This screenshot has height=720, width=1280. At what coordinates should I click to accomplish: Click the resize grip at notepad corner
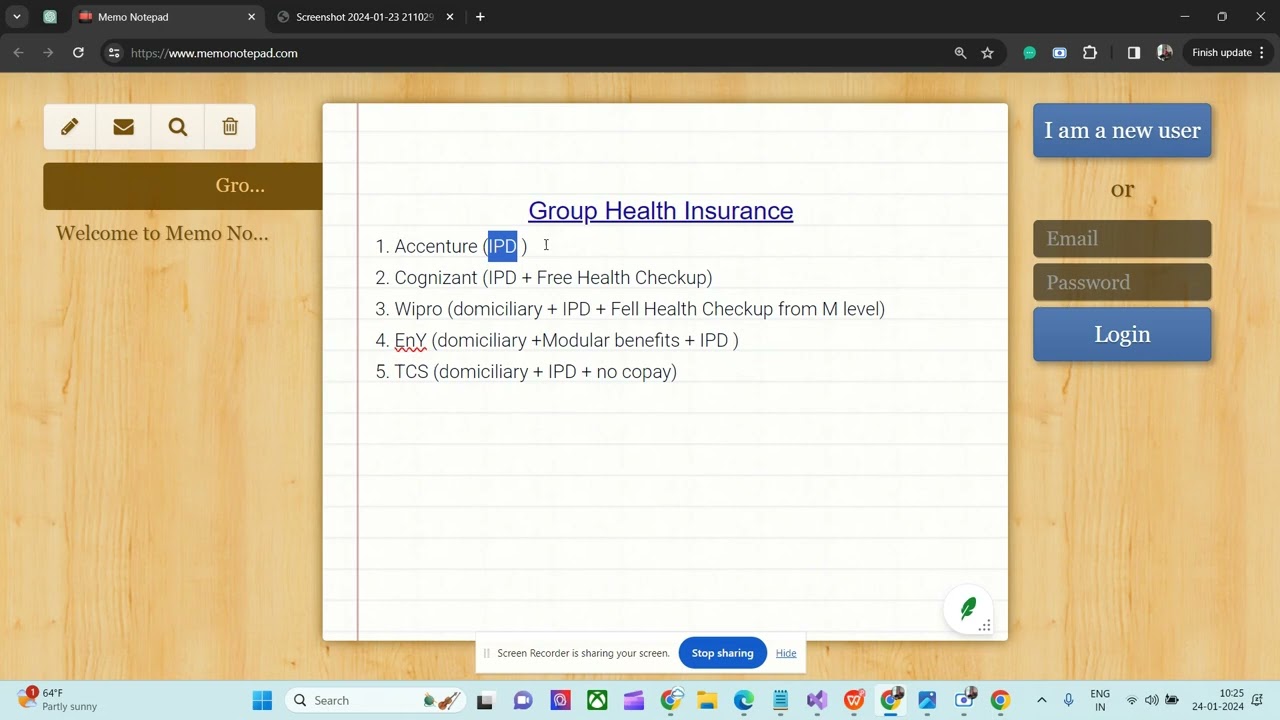pyautogui.click(x=985, y=626)
